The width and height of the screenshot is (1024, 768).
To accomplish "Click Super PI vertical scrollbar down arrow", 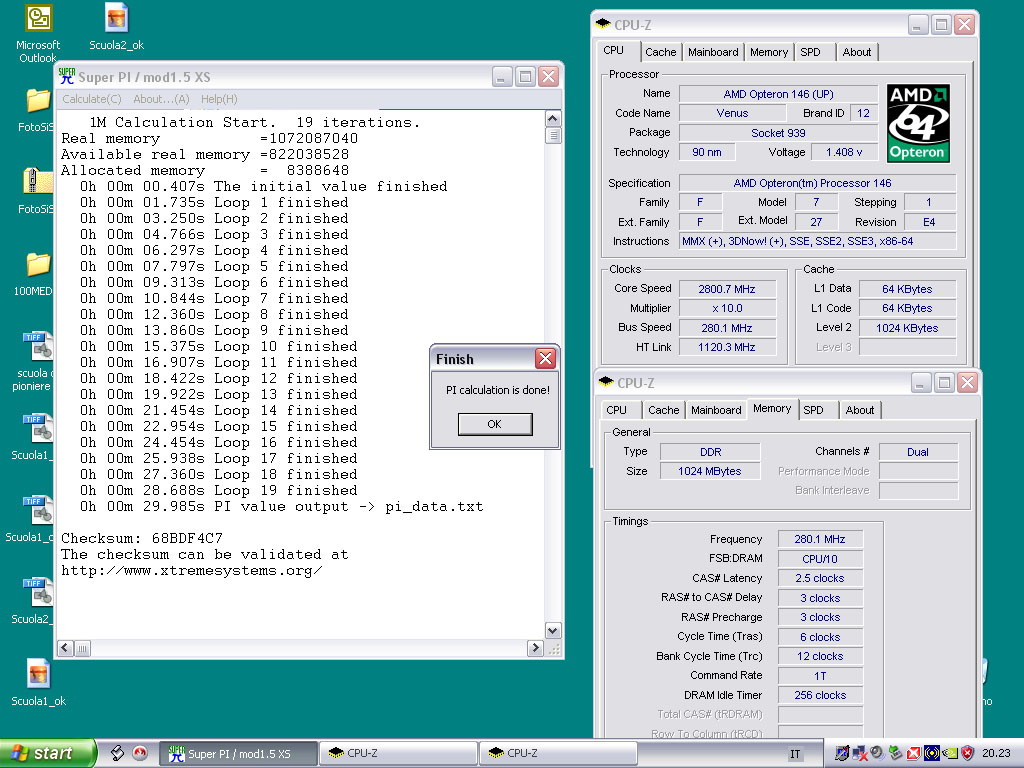I will coord(552,631).
